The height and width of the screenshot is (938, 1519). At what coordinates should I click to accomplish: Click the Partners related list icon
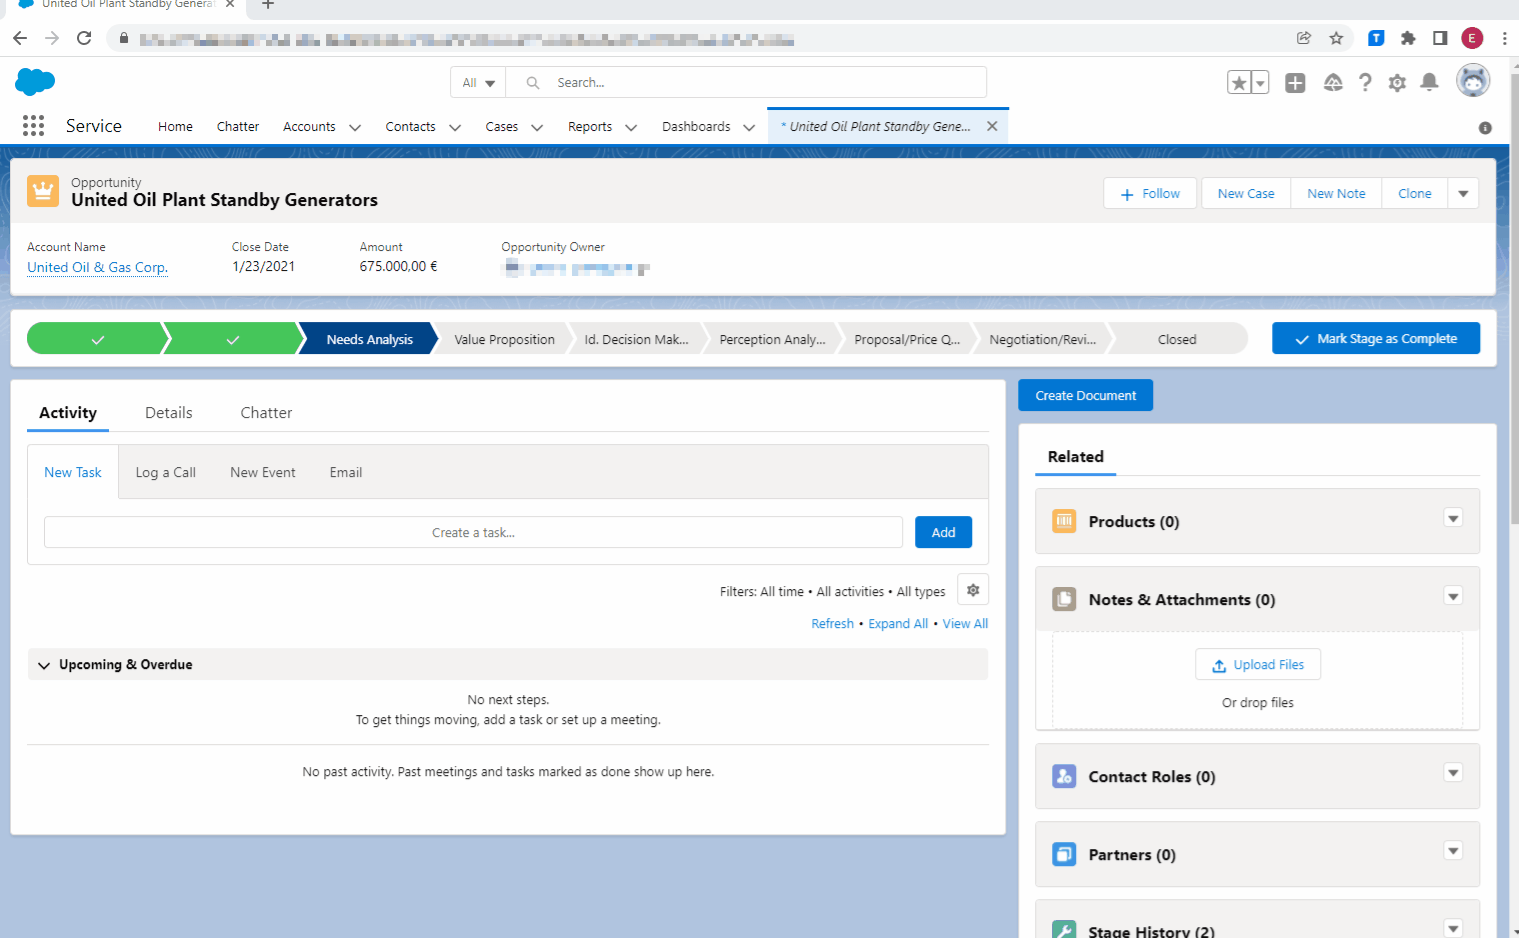click(1064, 854)
